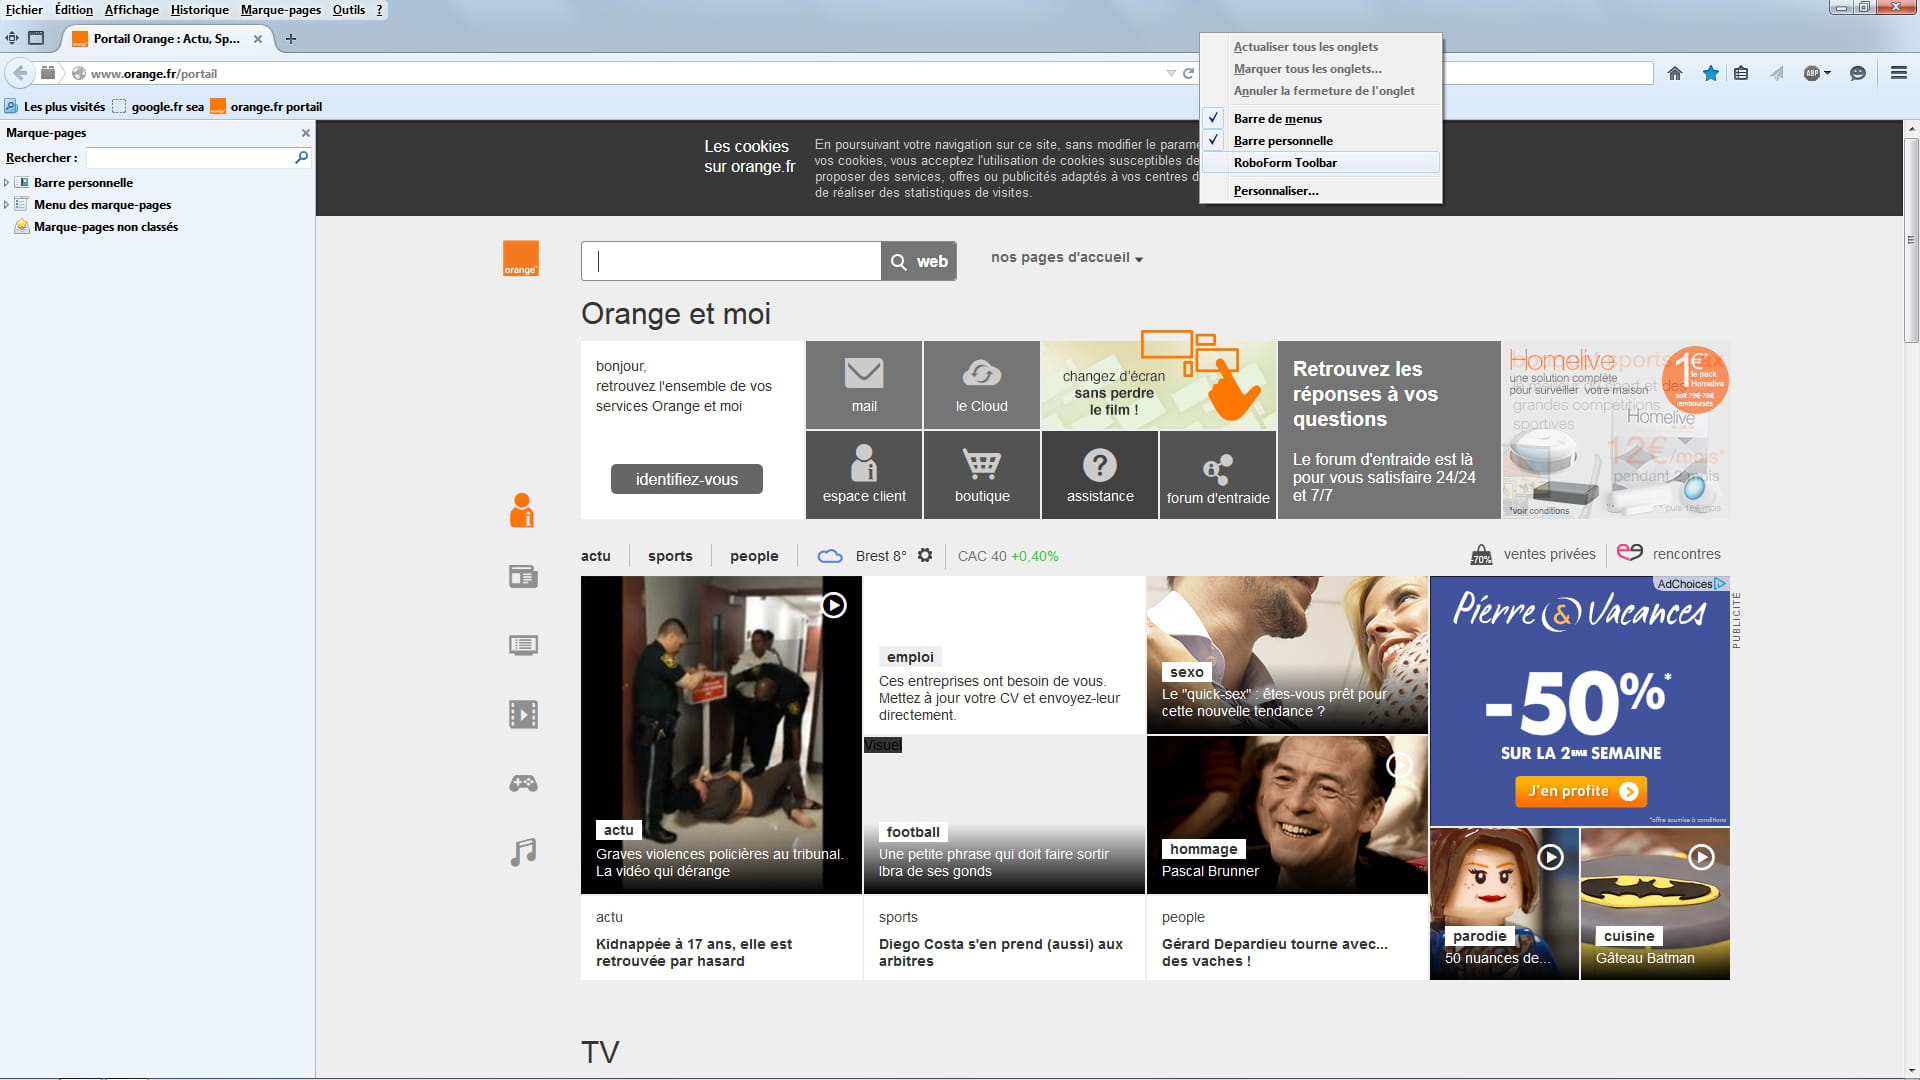Uncheck Barre personnelle option

point(1282,140)
